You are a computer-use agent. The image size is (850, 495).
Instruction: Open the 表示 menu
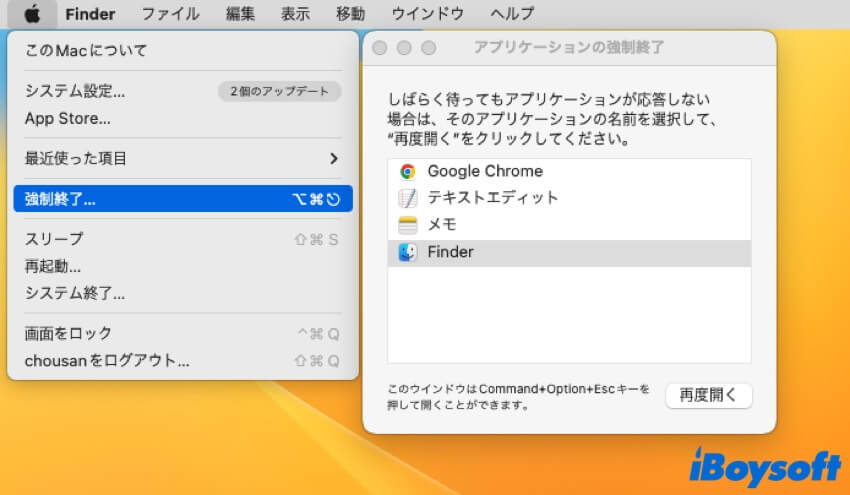click(295, 14)
